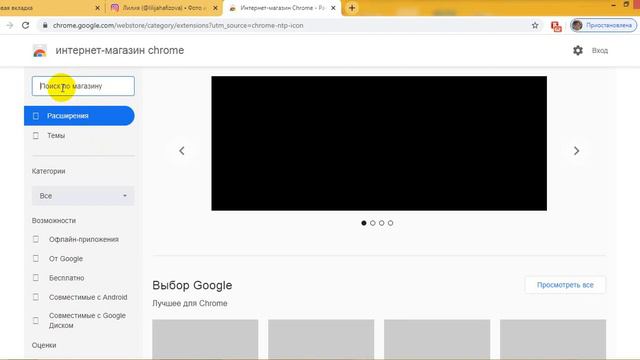Viewport: 640px width, 360px height.
Task: Go forward with the arrow button
Action: click(x=9, y=25)
